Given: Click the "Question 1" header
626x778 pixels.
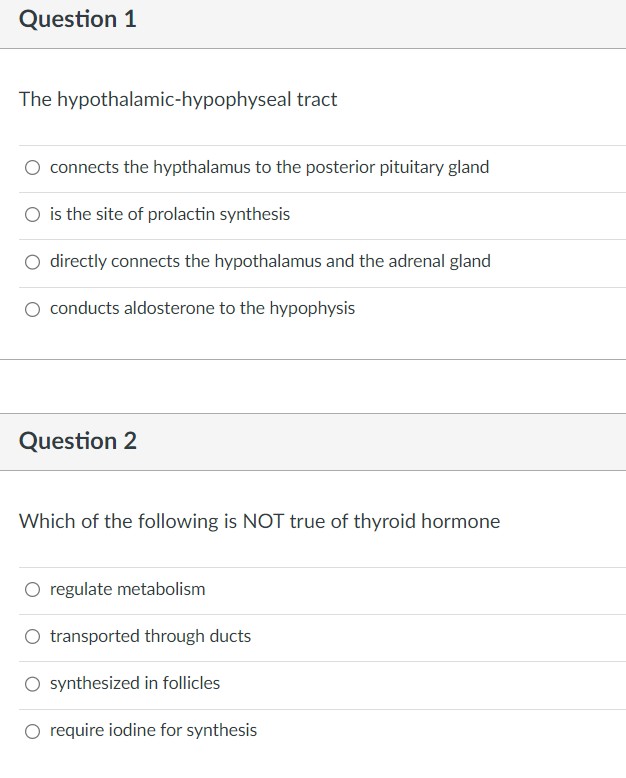Looking at the screenshot, I should tap(77, 19).
